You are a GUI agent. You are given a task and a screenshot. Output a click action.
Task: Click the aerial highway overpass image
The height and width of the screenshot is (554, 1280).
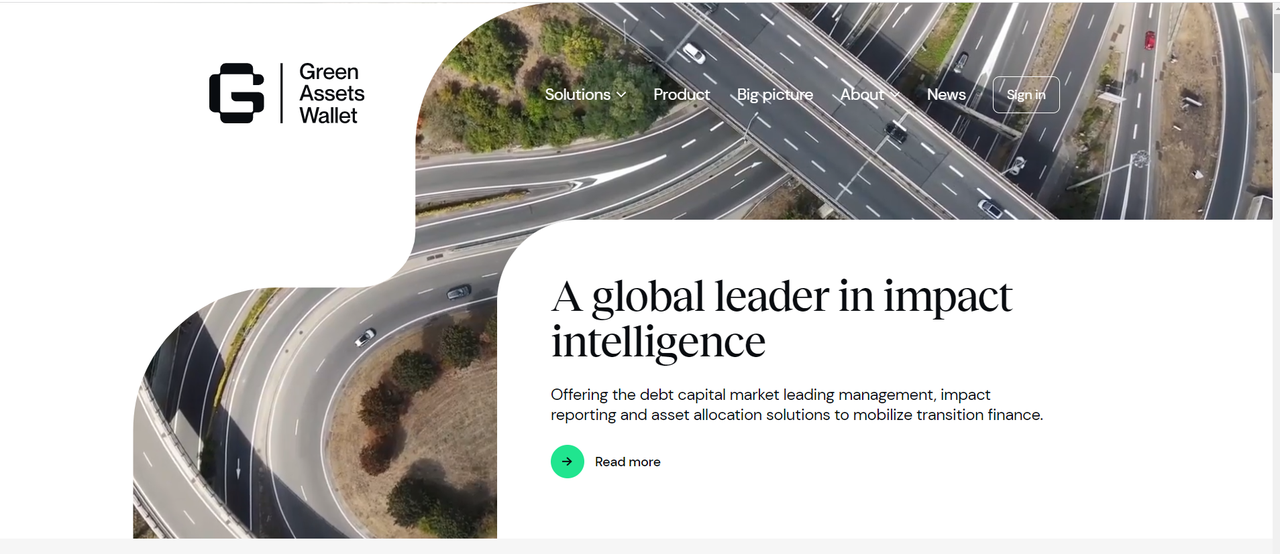pyautogui.click(x=845, y=110)
